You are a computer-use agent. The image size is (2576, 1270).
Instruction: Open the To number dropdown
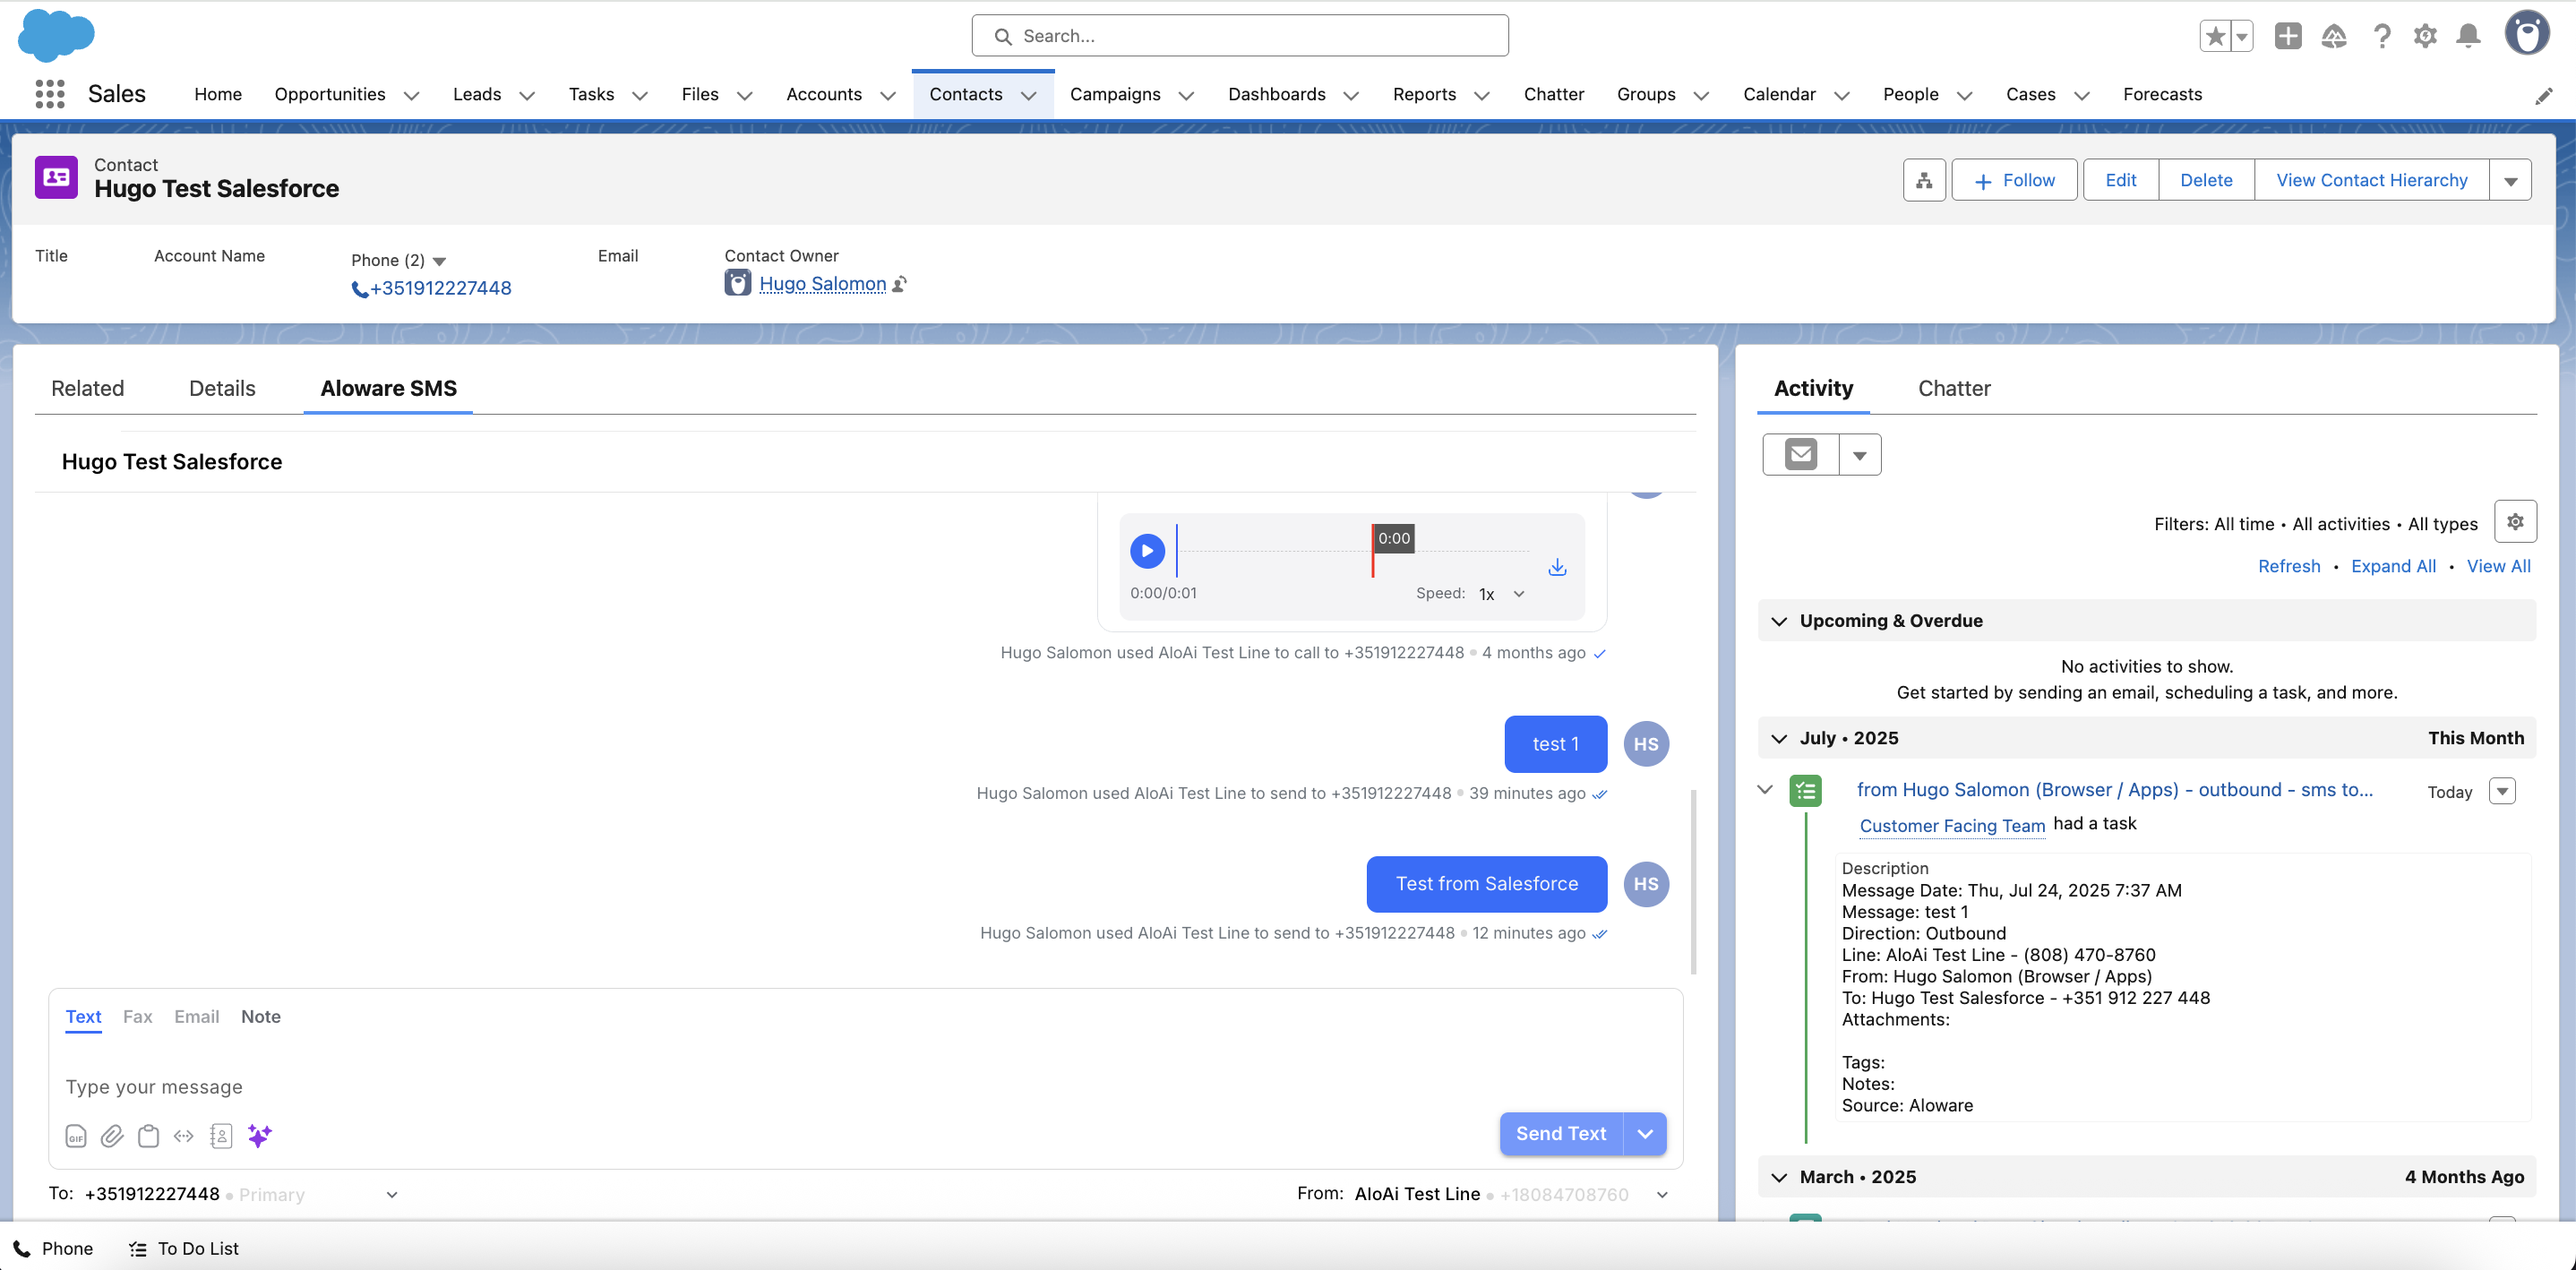click(x=392, y=1195)
